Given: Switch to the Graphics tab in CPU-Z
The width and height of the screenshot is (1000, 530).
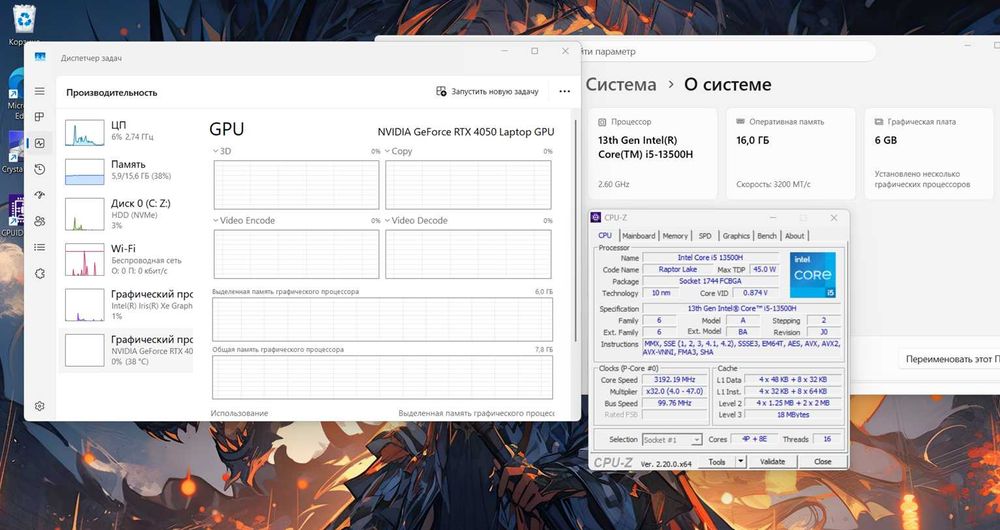Looking at the screenshot, I should [x=736, y=235].
